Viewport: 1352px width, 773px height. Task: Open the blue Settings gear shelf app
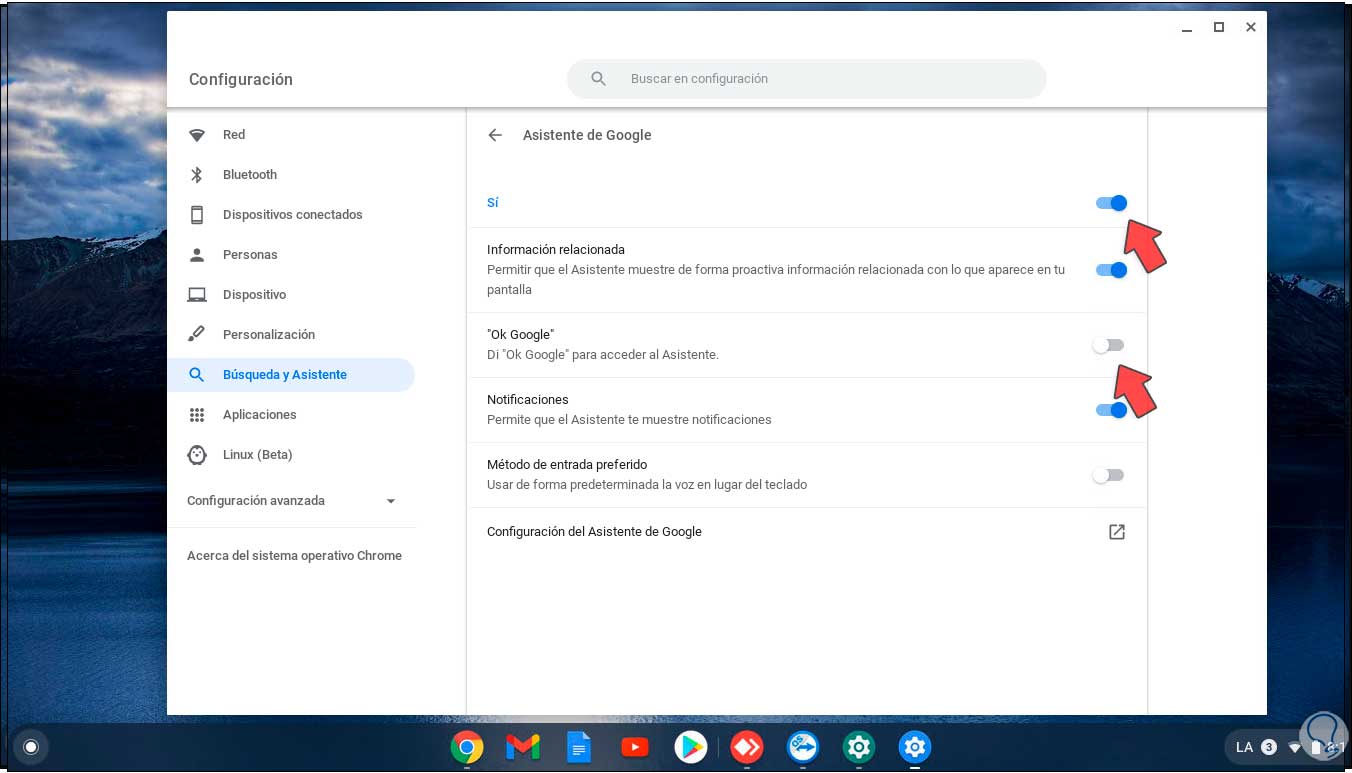pyautogui.click(x=915, y=747)
